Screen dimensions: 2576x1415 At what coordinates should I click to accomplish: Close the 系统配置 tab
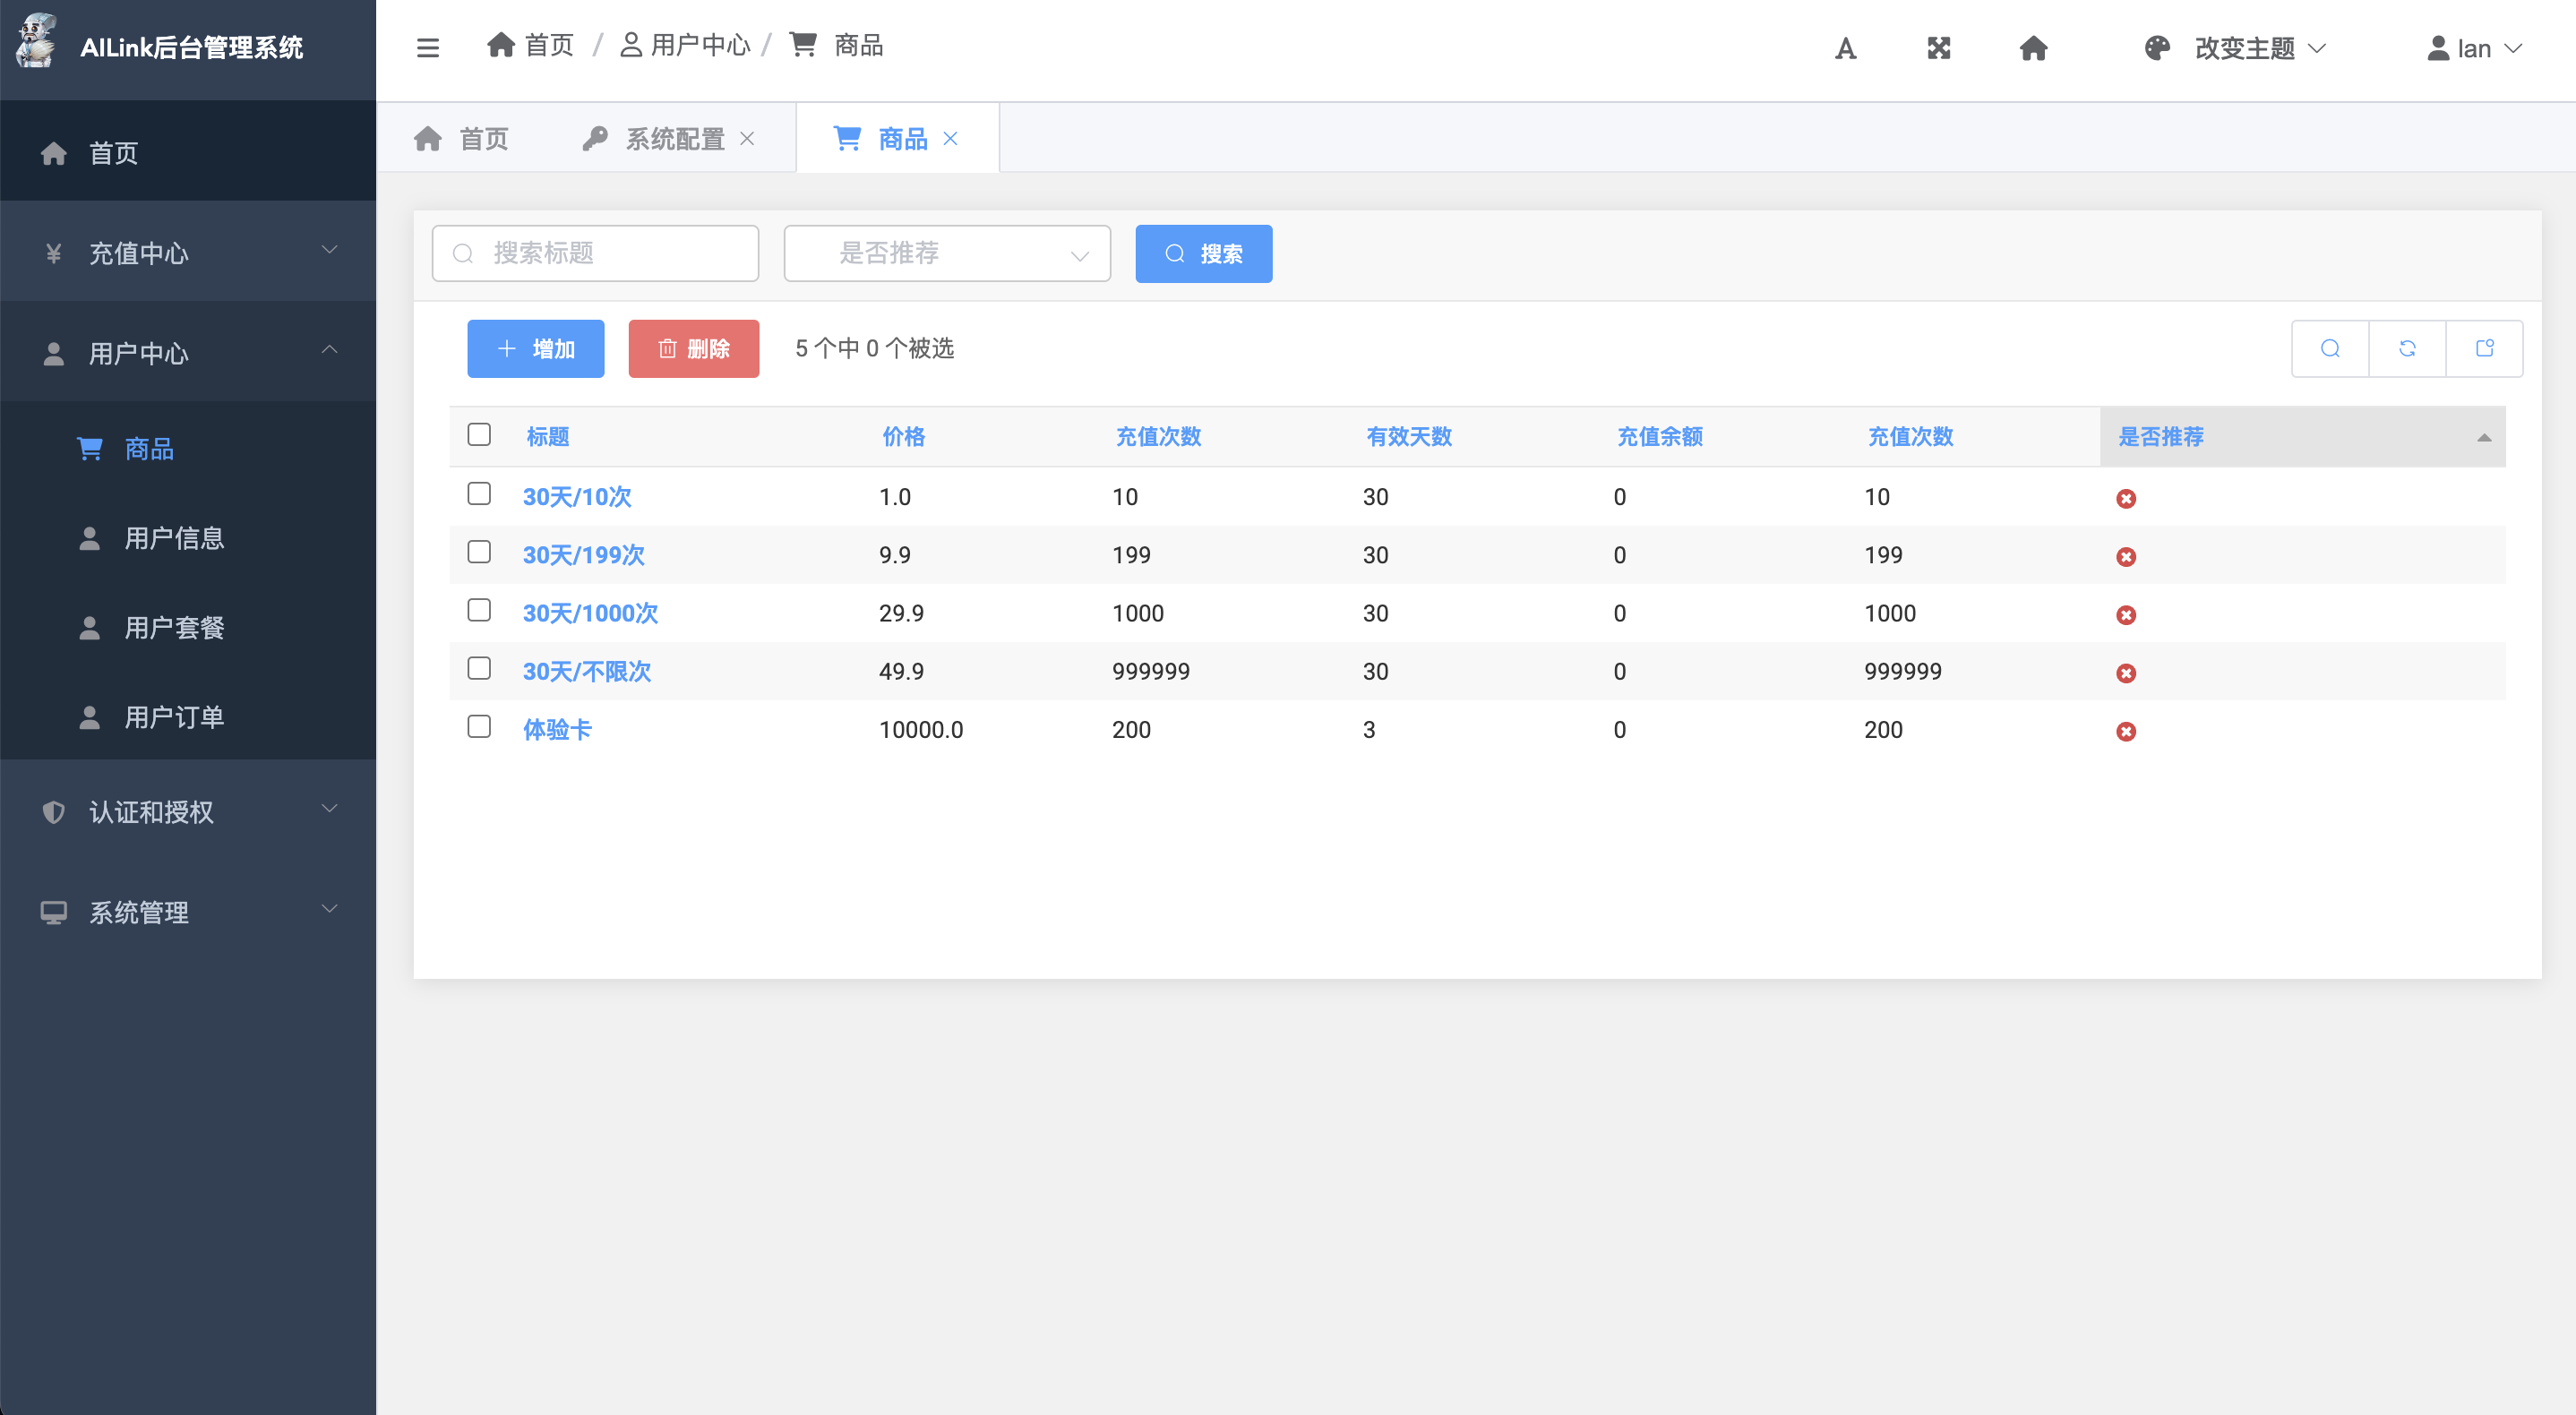pos(747,139)
